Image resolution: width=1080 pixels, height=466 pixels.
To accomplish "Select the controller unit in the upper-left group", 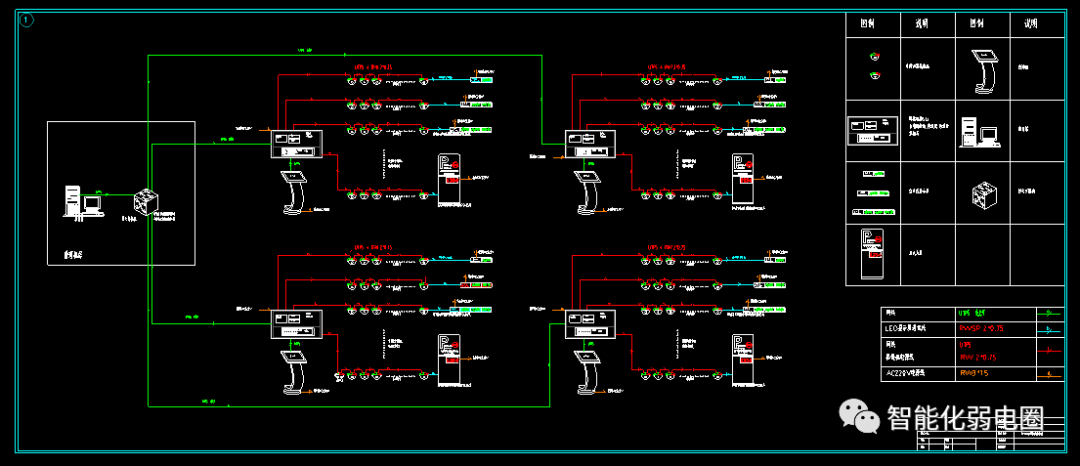I will (x=297, y=143).
